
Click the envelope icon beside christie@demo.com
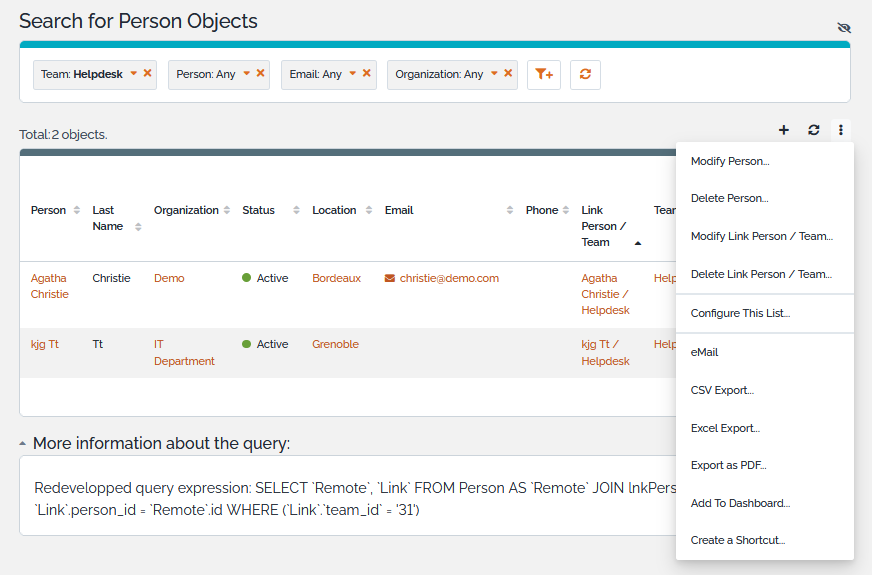click(390, 278)
